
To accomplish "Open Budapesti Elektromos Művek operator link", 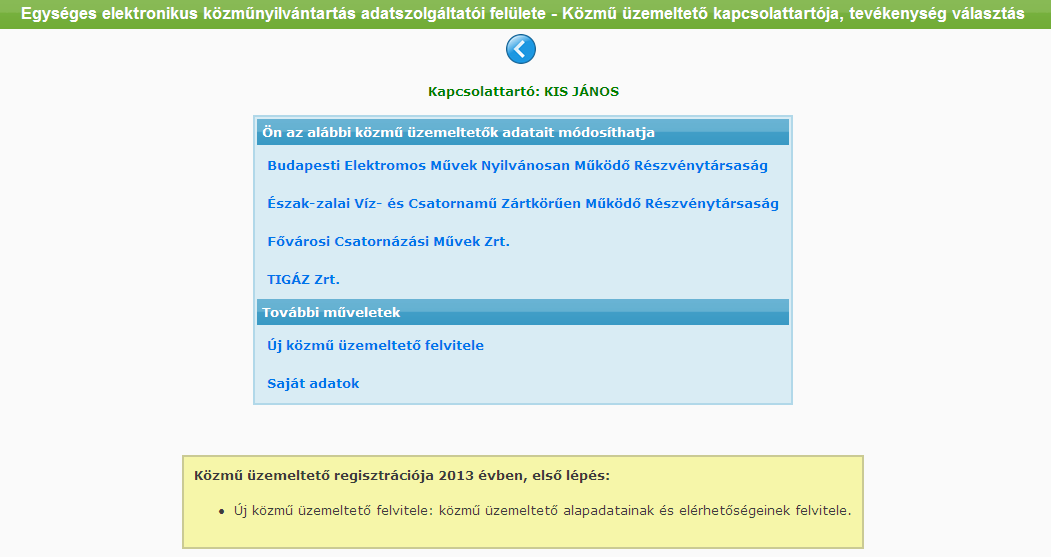I will tap(517, 166).
